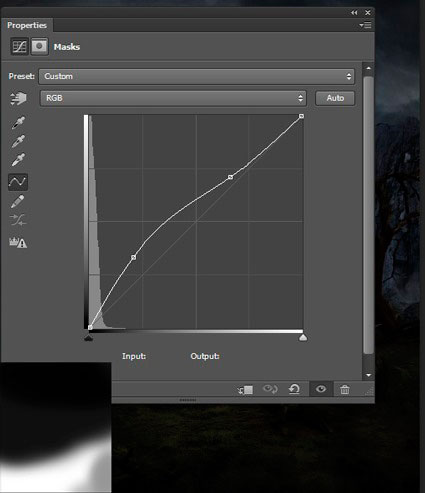Delete this adjustment layer with trash icon
Image resolution: width=425 pixels, height=493 pixels.
[x=345, y=389]
